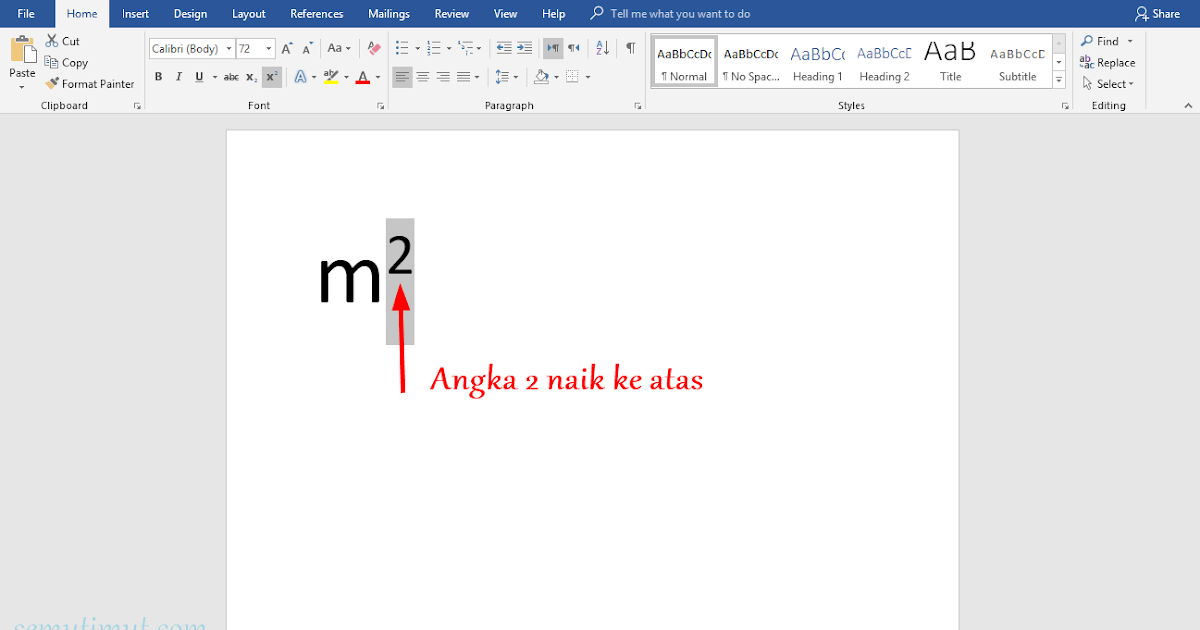Apply the Heading 1 style

817,63
